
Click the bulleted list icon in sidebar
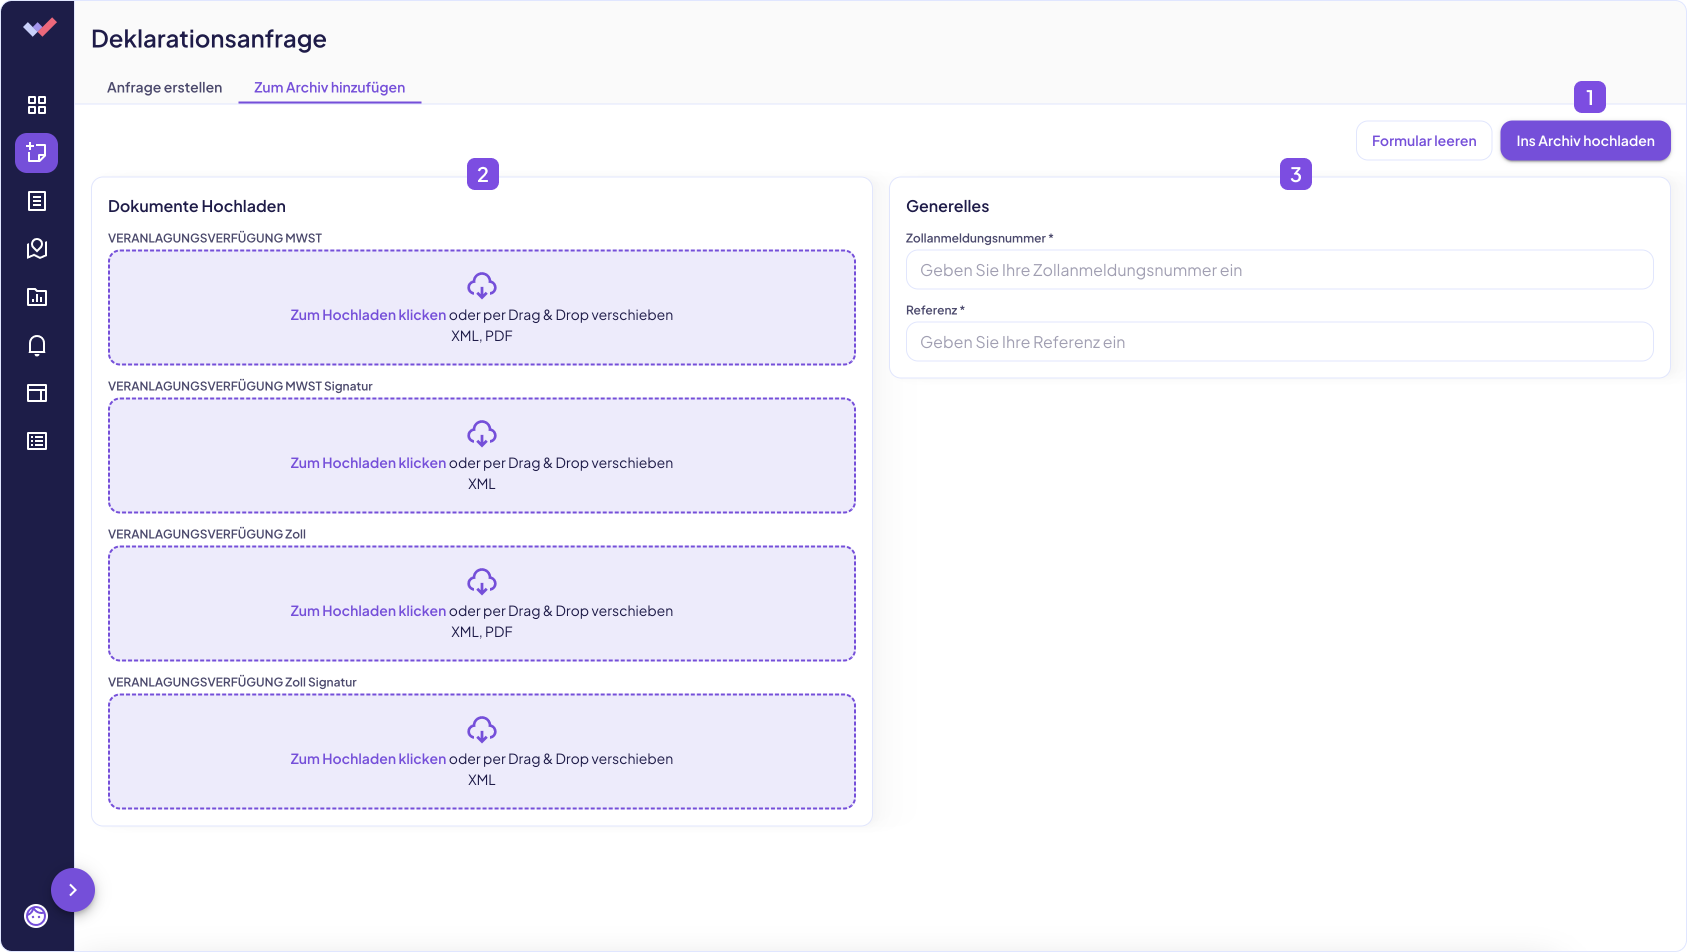(x=37, y=441)
